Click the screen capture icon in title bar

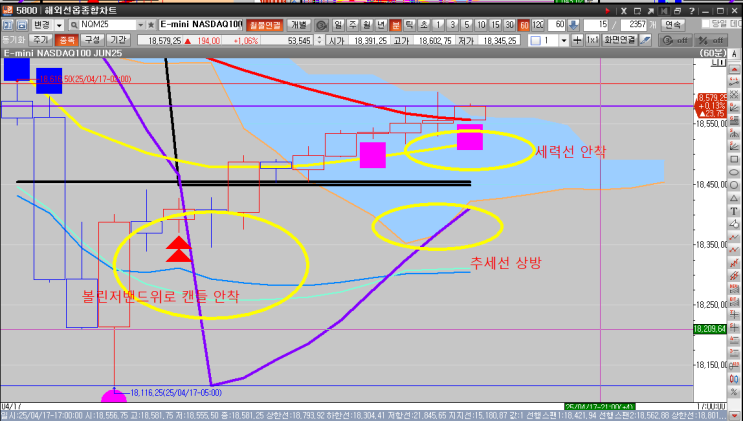coord(637,10)
